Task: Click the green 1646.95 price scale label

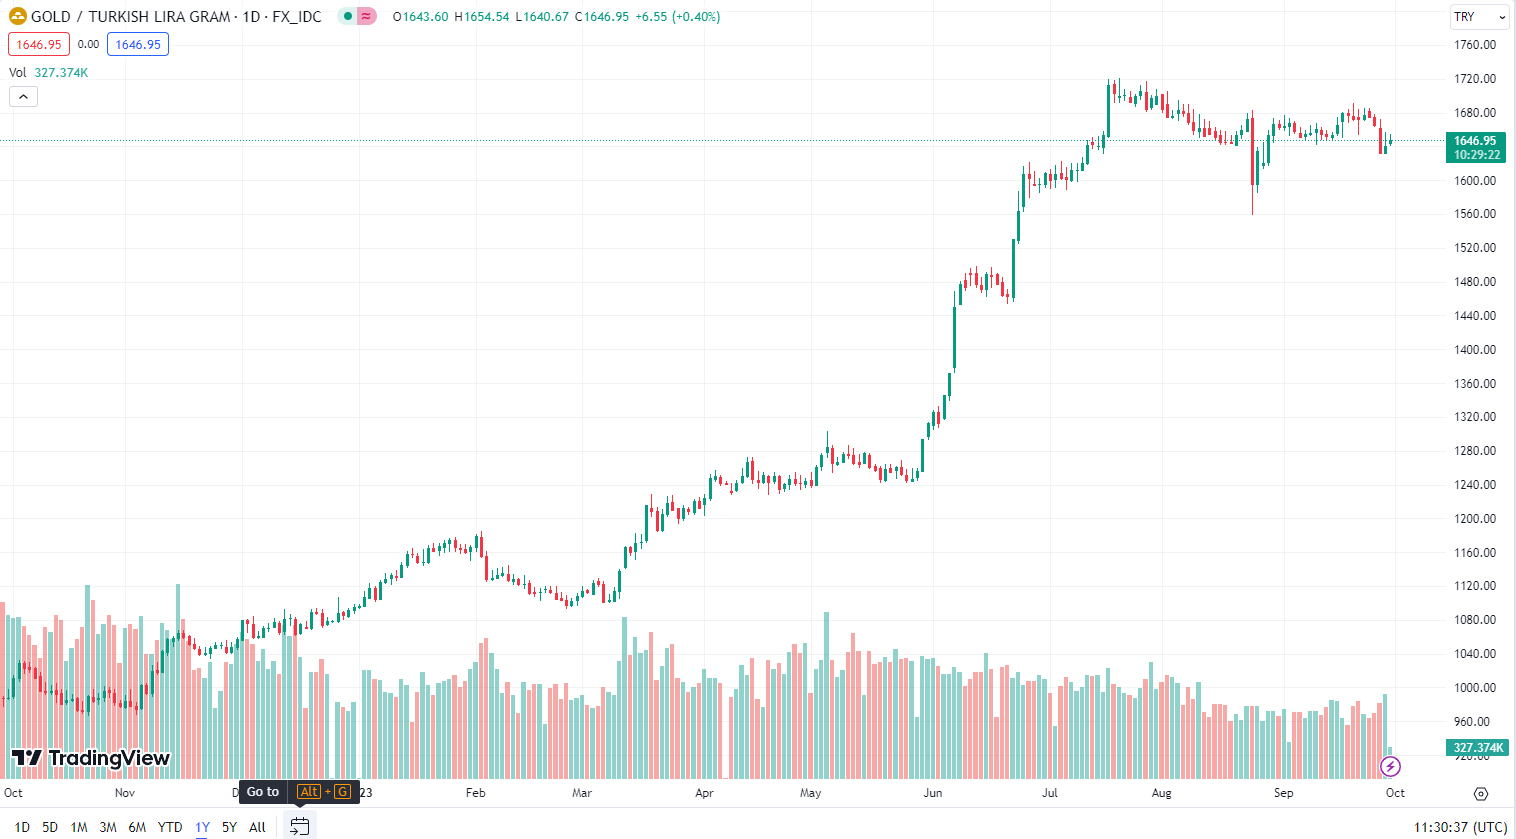Action: 1476,147
